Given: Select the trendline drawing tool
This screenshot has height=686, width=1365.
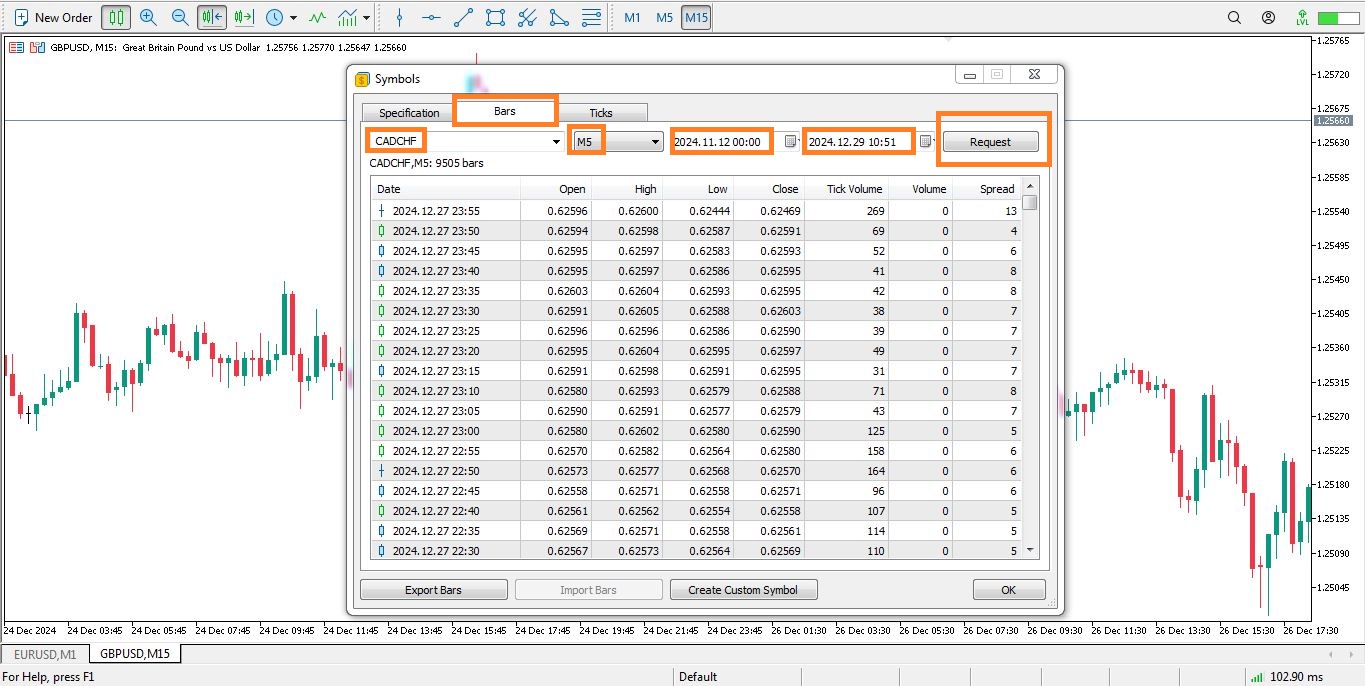Looking at the screenshot, I should click(463, 17).
